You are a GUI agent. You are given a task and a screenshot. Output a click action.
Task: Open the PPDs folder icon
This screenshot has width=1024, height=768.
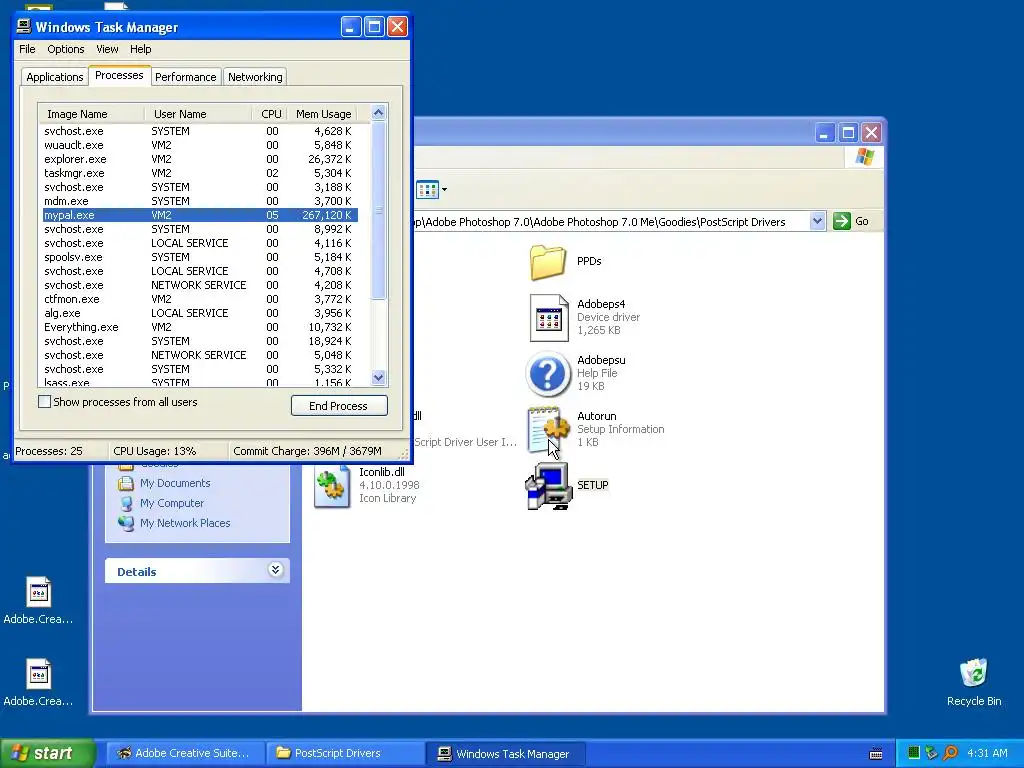pos(547,262)
